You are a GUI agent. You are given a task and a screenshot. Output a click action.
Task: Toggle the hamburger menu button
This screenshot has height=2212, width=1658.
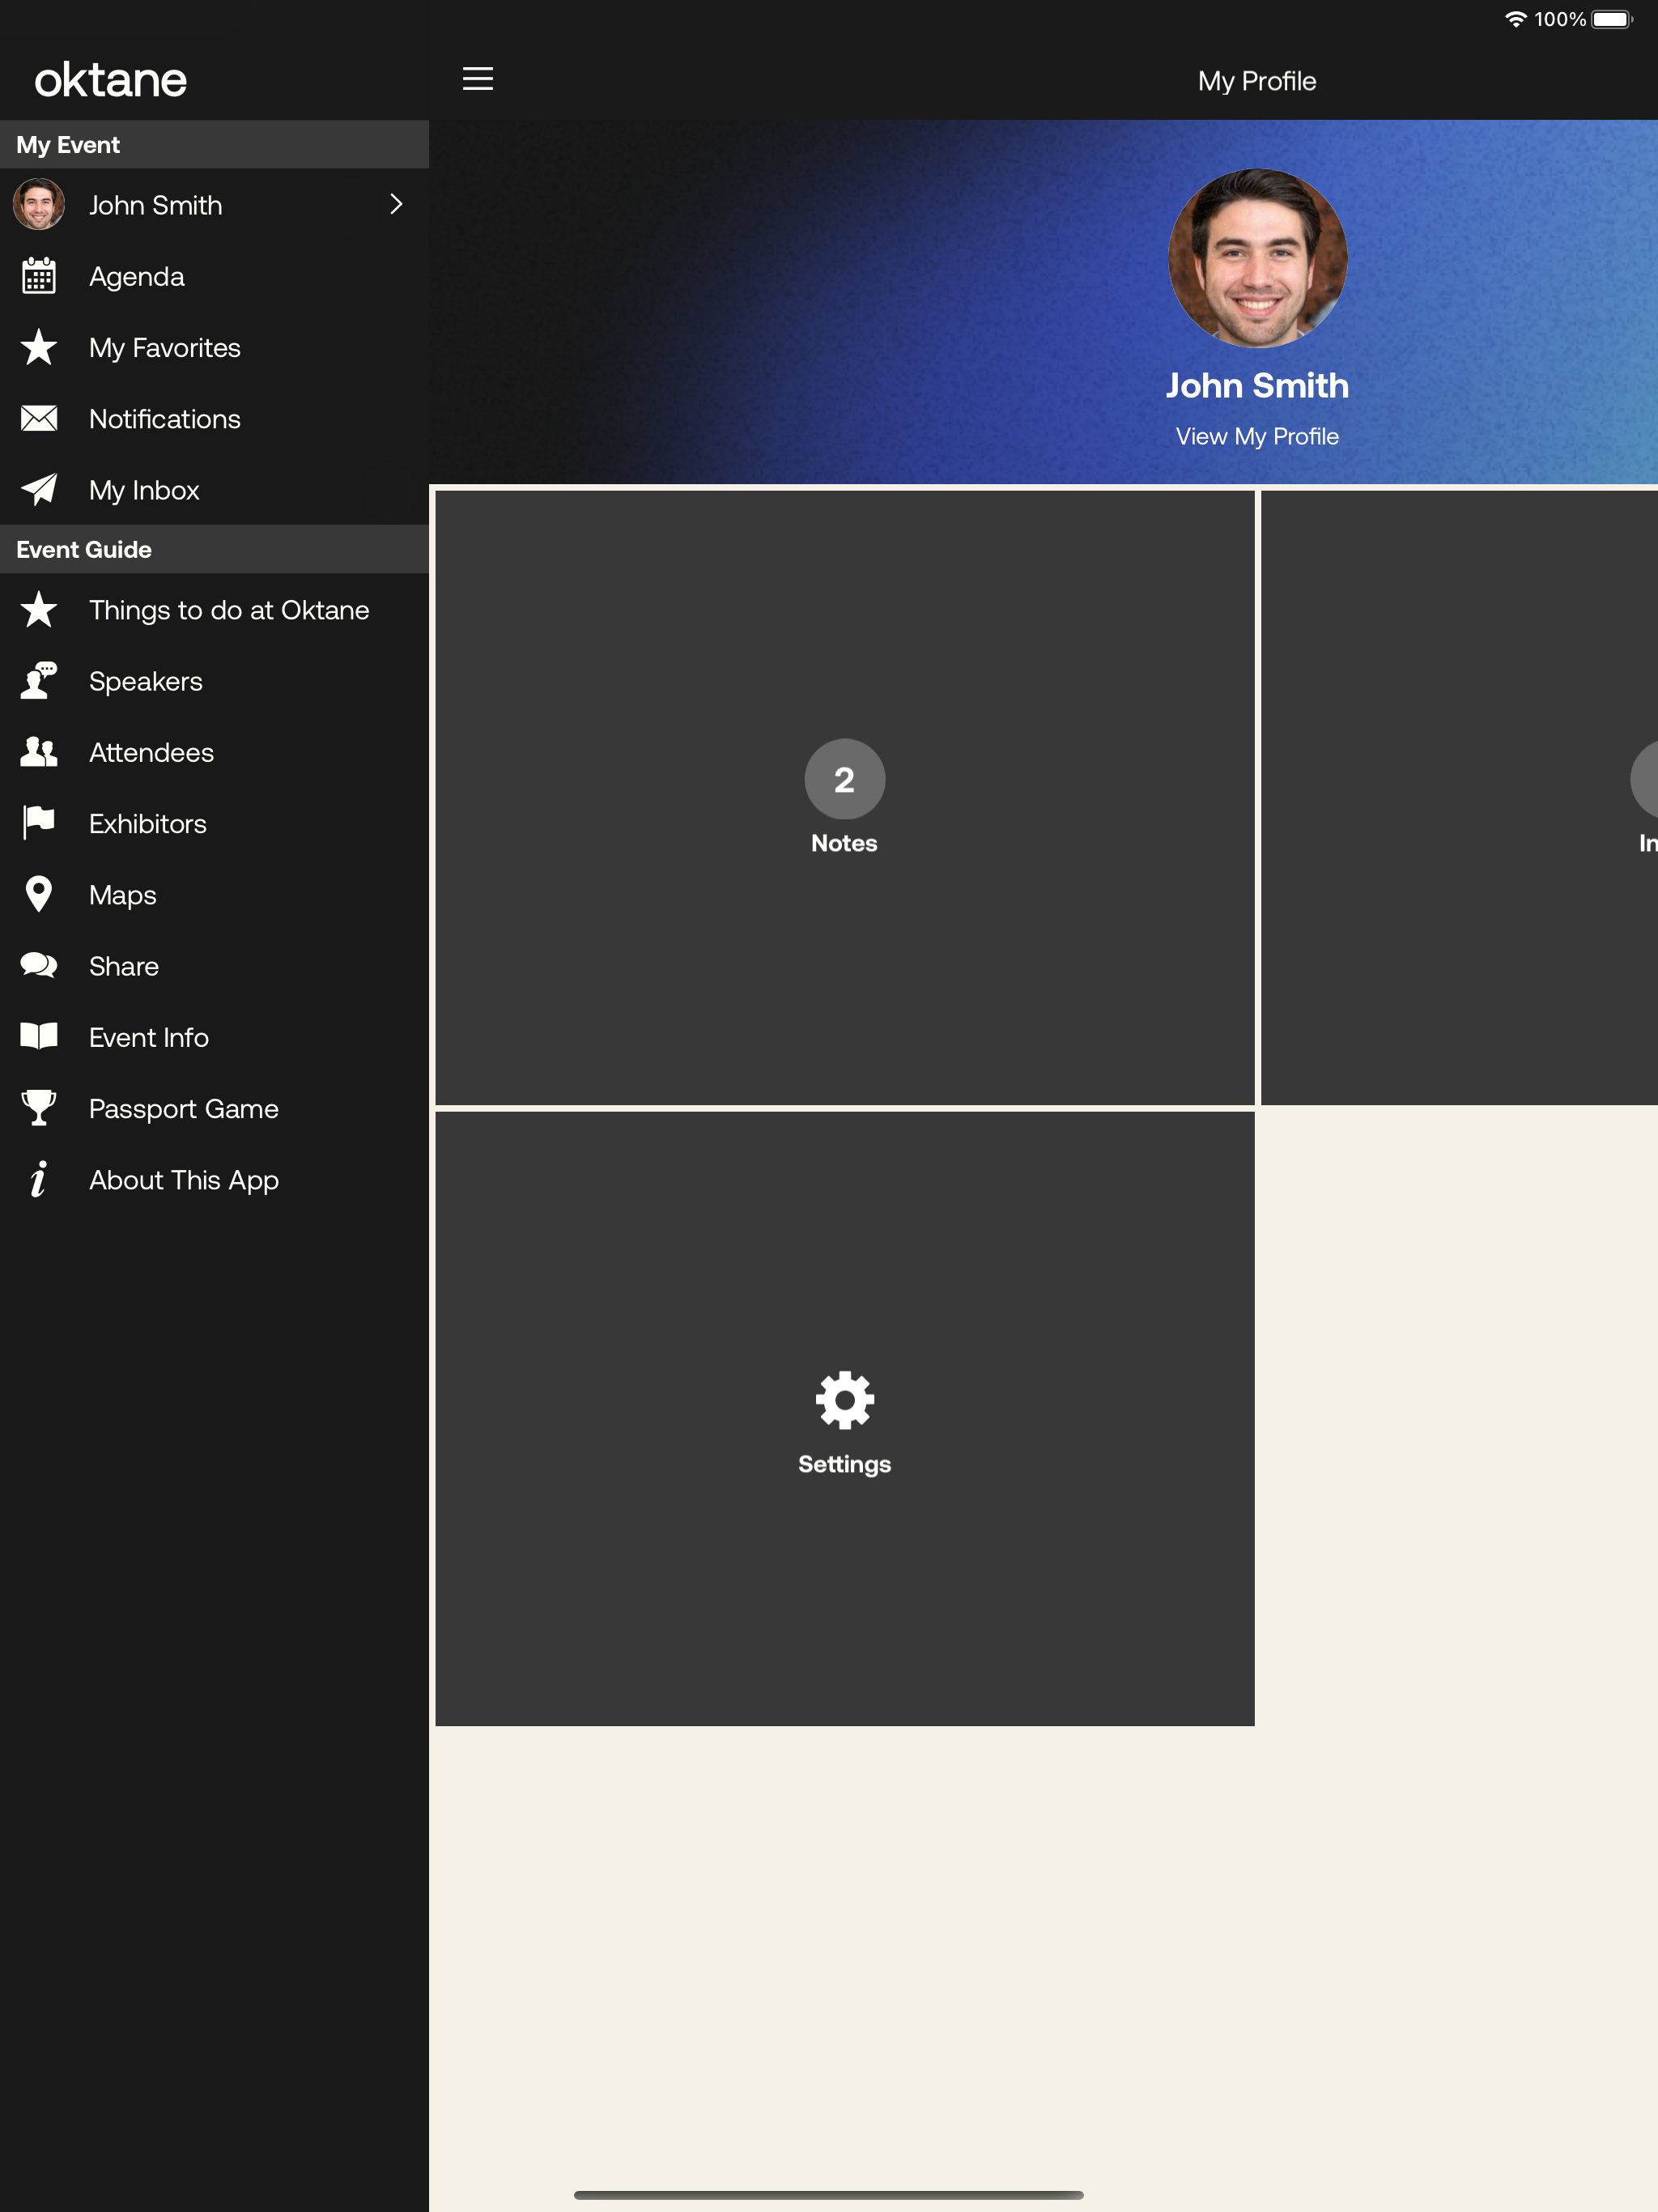point(478,79)
